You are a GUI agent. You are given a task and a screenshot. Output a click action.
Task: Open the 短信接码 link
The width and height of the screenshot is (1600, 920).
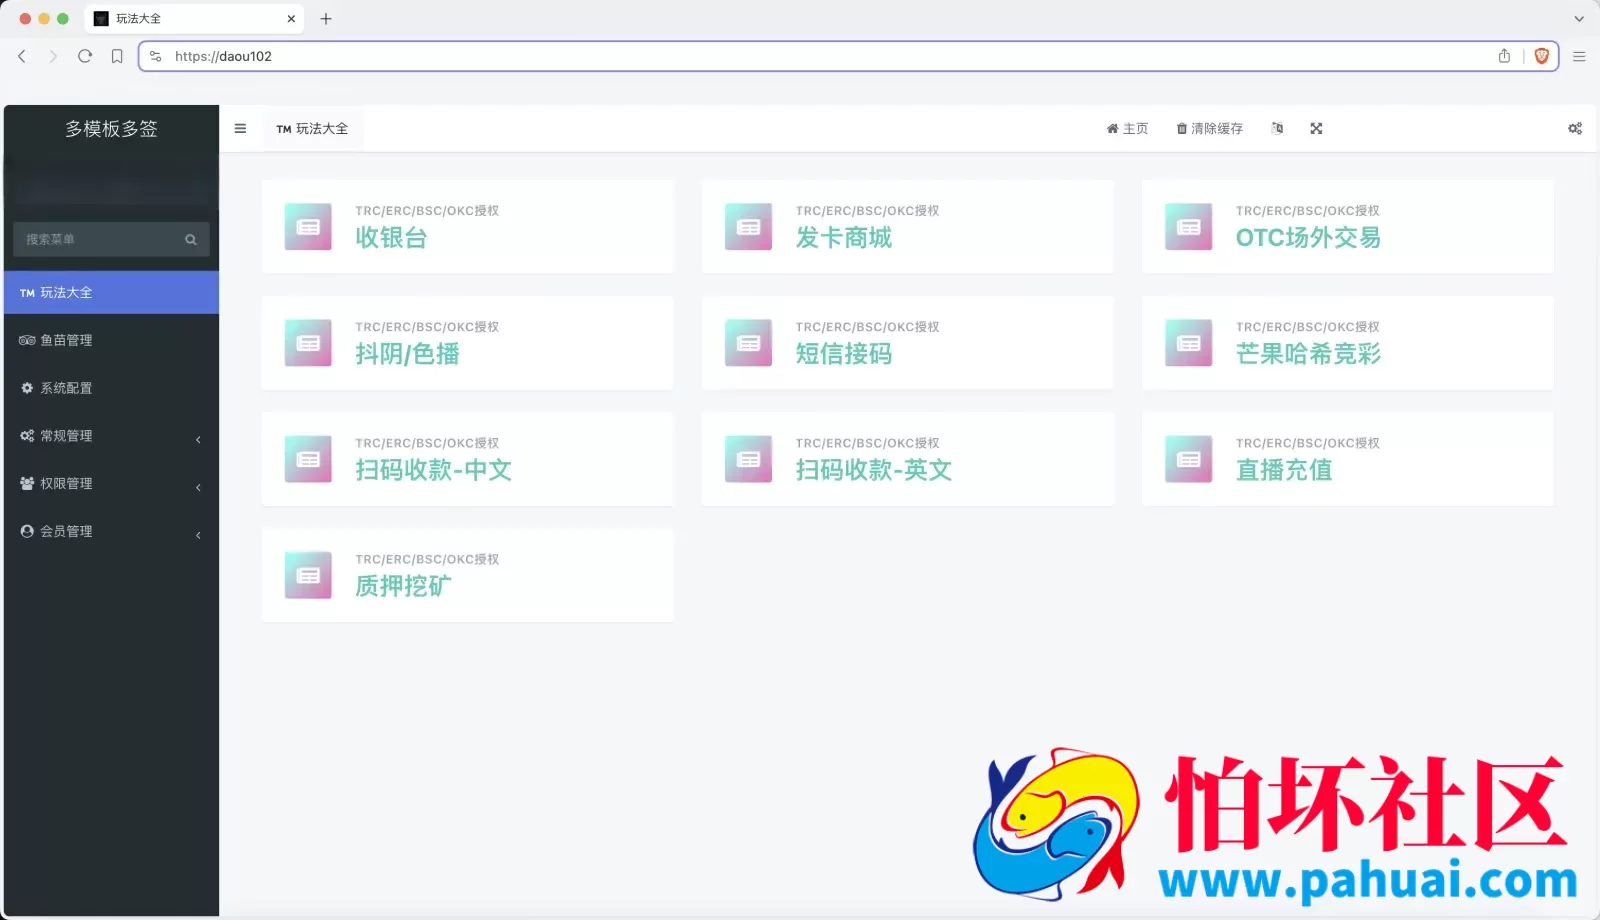click(x=843, y=354)
